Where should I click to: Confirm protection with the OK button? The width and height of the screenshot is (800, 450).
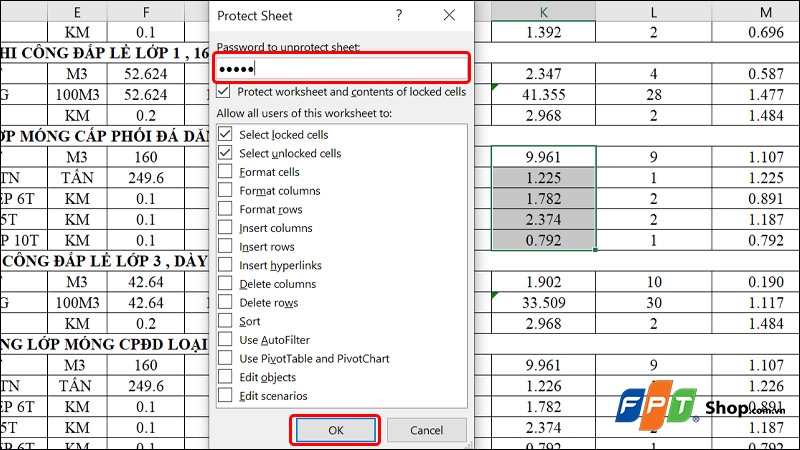click(336, 430)
